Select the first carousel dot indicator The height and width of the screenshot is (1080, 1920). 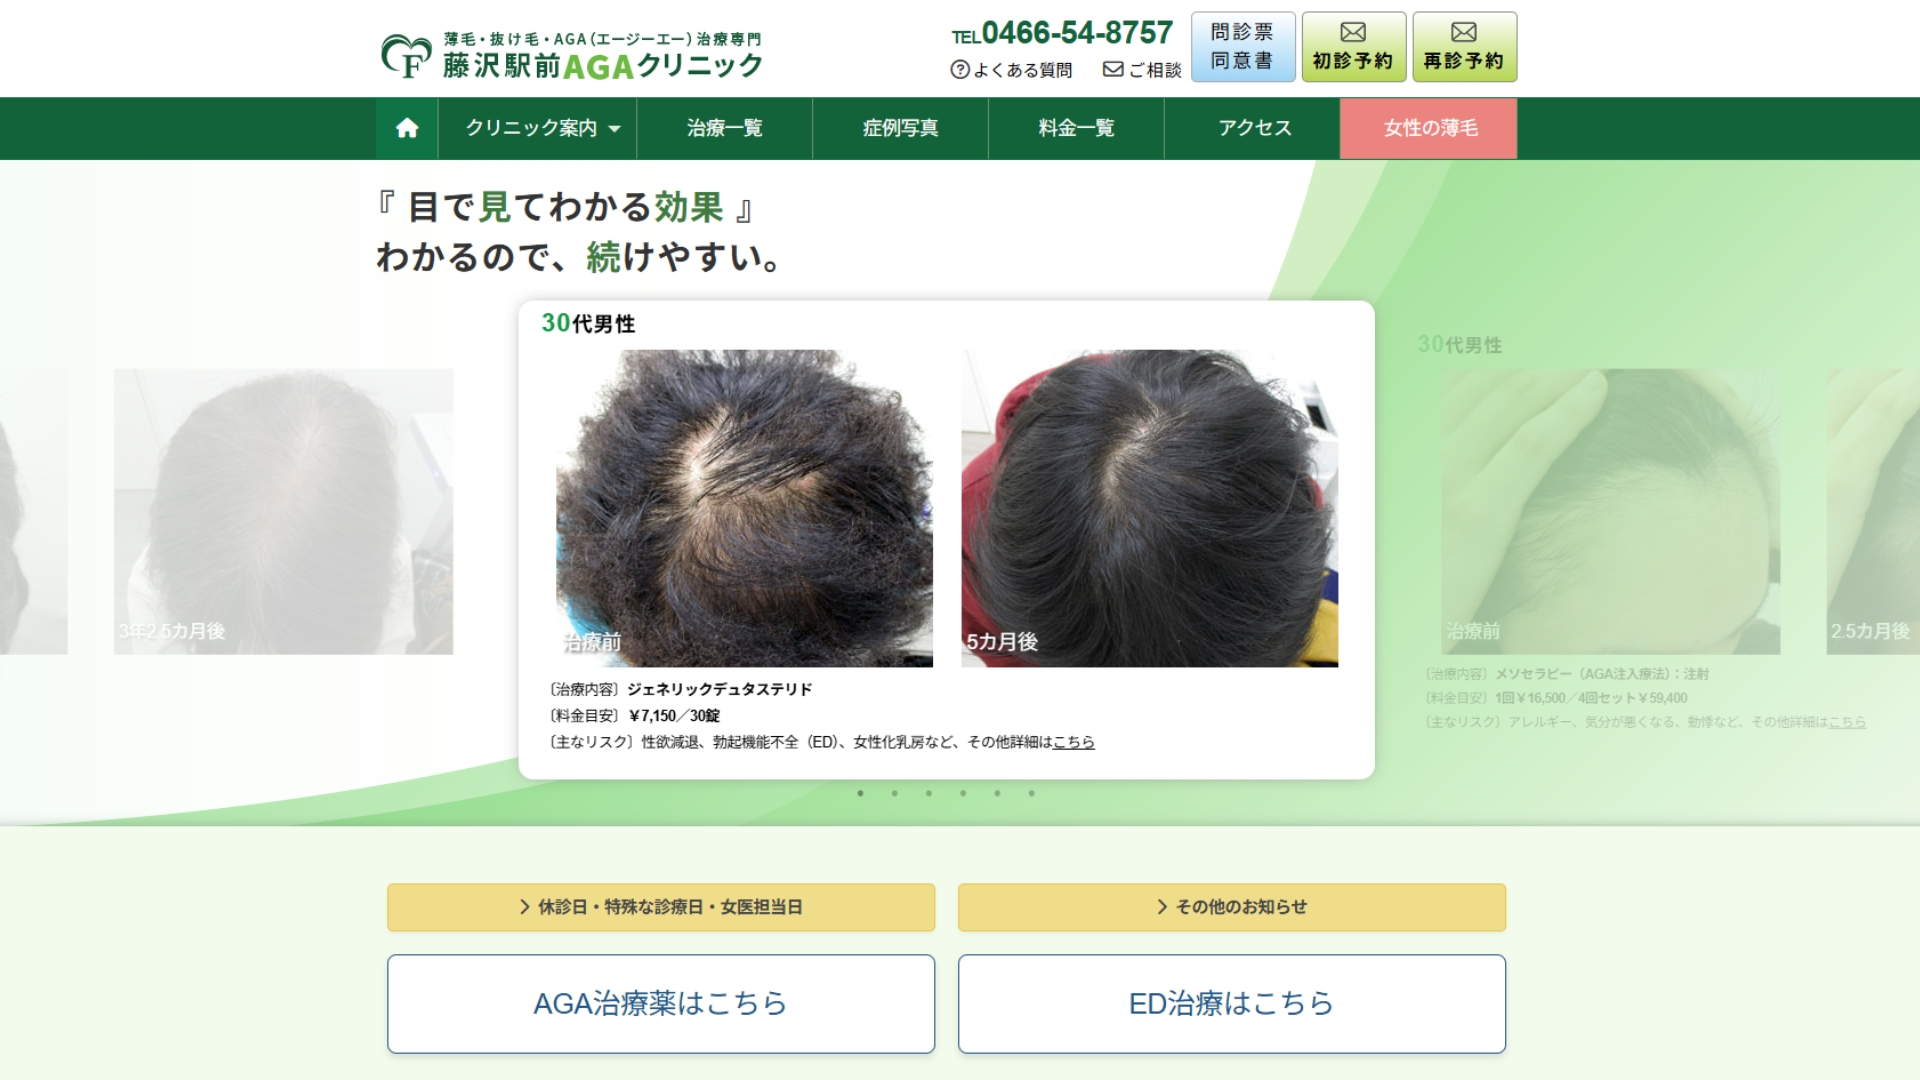click(860, 794)
